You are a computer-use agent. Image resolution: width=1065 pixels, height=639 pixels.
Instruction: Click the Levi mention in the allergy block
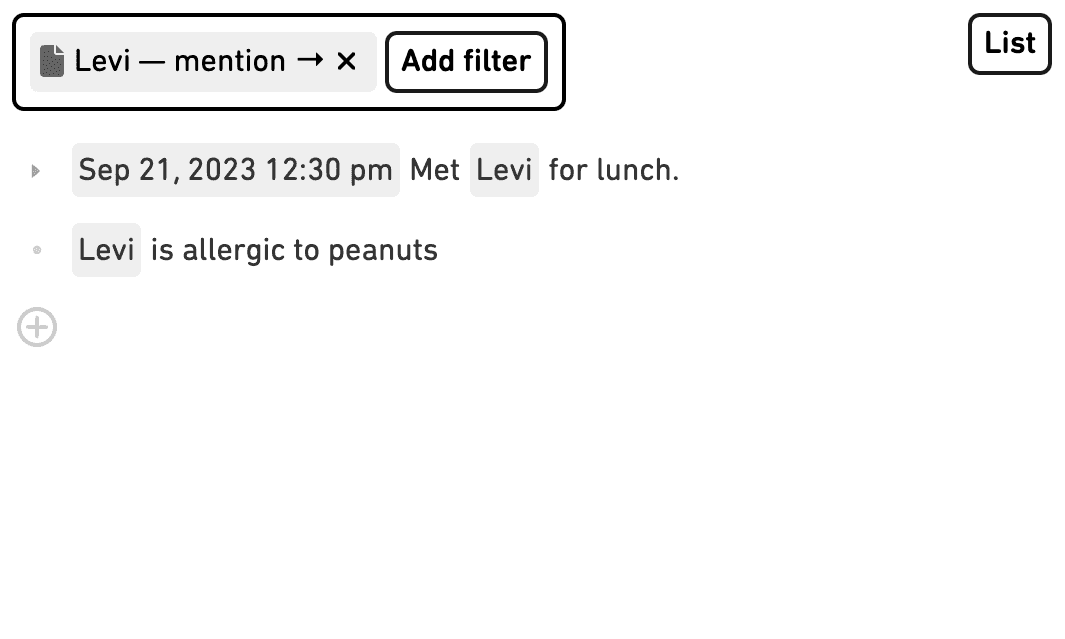tap(106, 249)
